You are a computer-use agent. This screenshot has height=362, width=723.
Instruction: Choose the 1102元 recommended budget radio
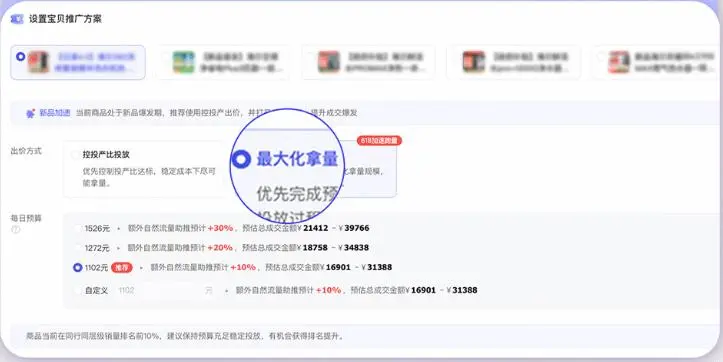click(77, 267)
